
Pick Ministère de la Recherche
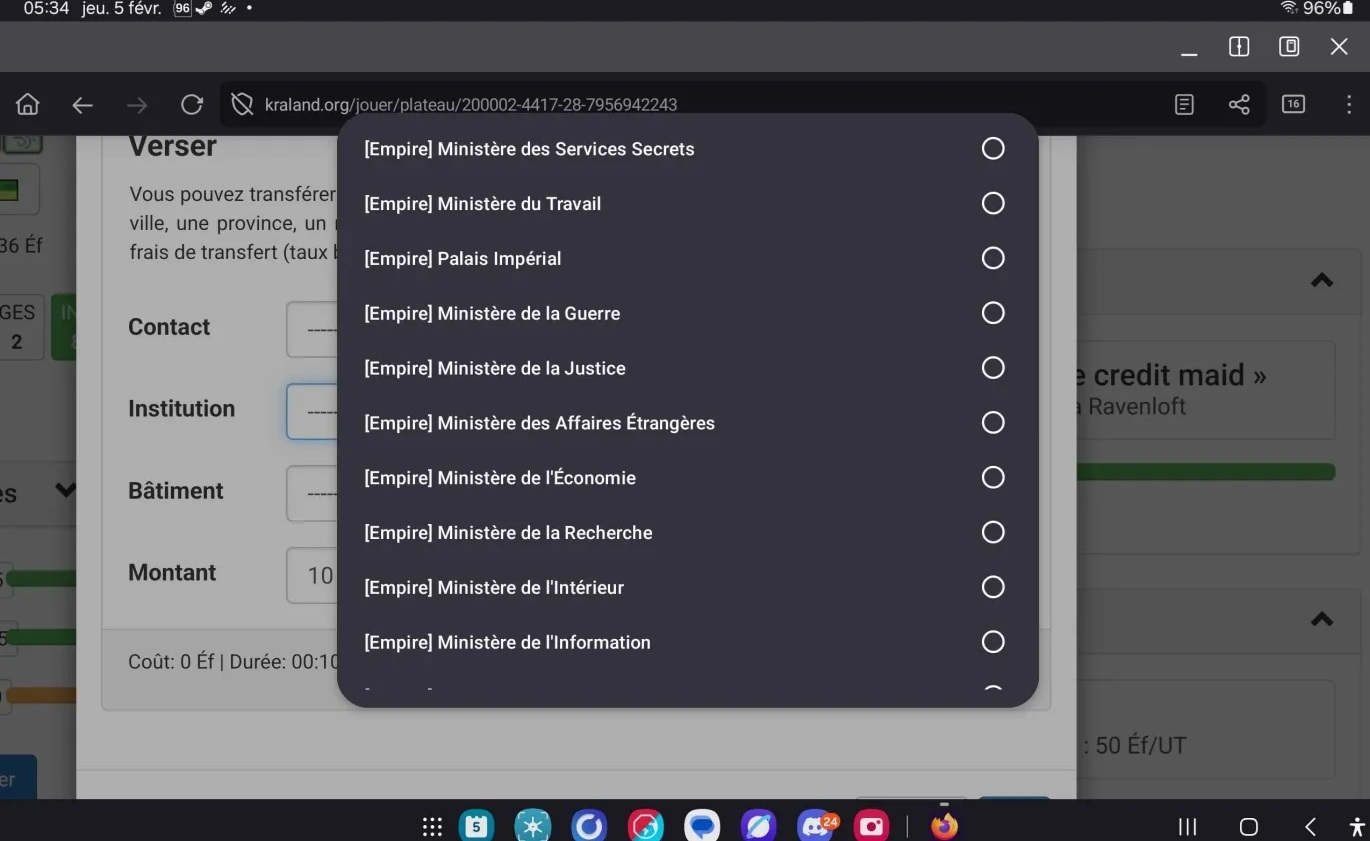687,533
